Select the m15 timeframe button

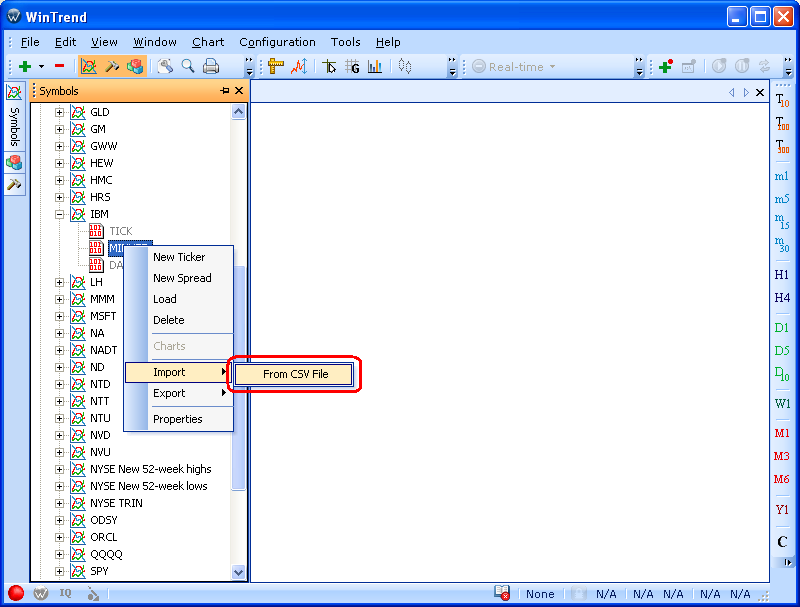(x=782, y=221)
